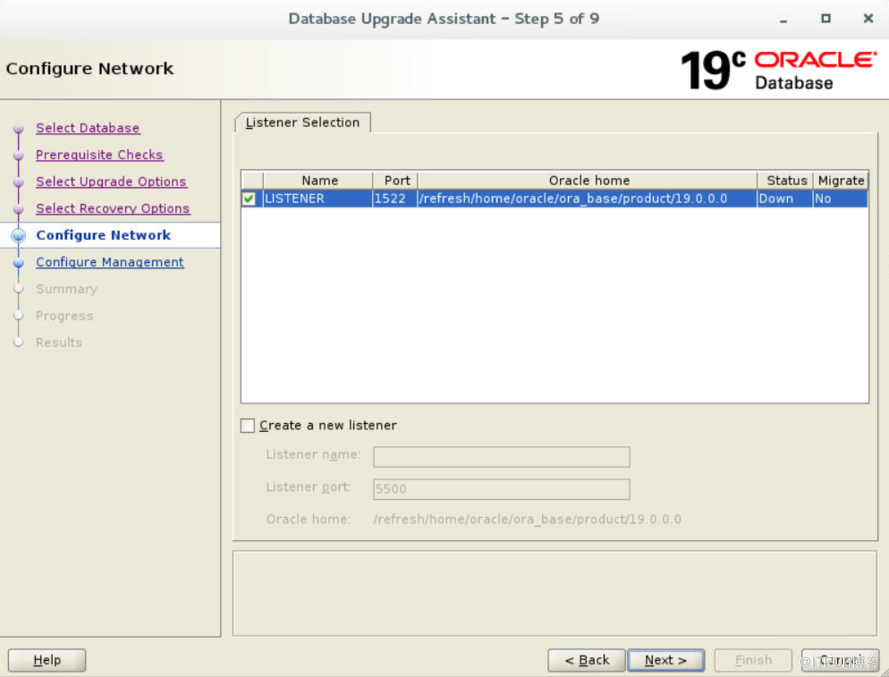The width and height of the screenshot is (889, 677).
Task: Click the disabled Finish button
Action: (753, 660)
